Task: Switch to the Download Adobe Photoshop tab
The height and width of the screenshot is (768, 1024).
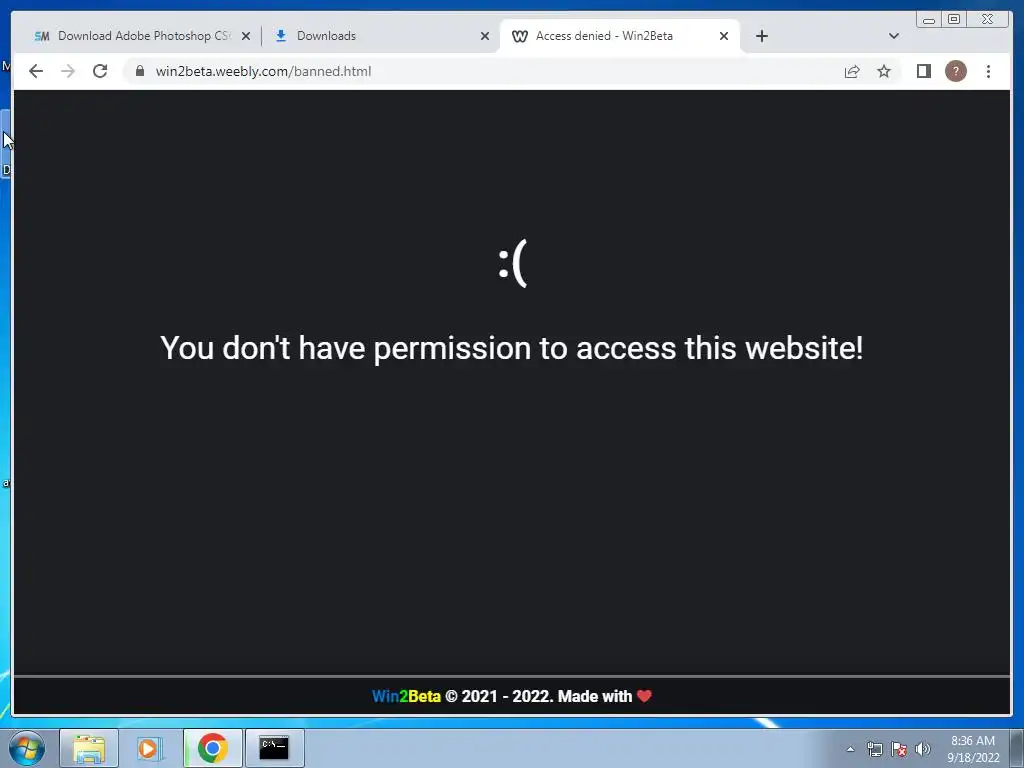Action: click(x=133, y=36)
